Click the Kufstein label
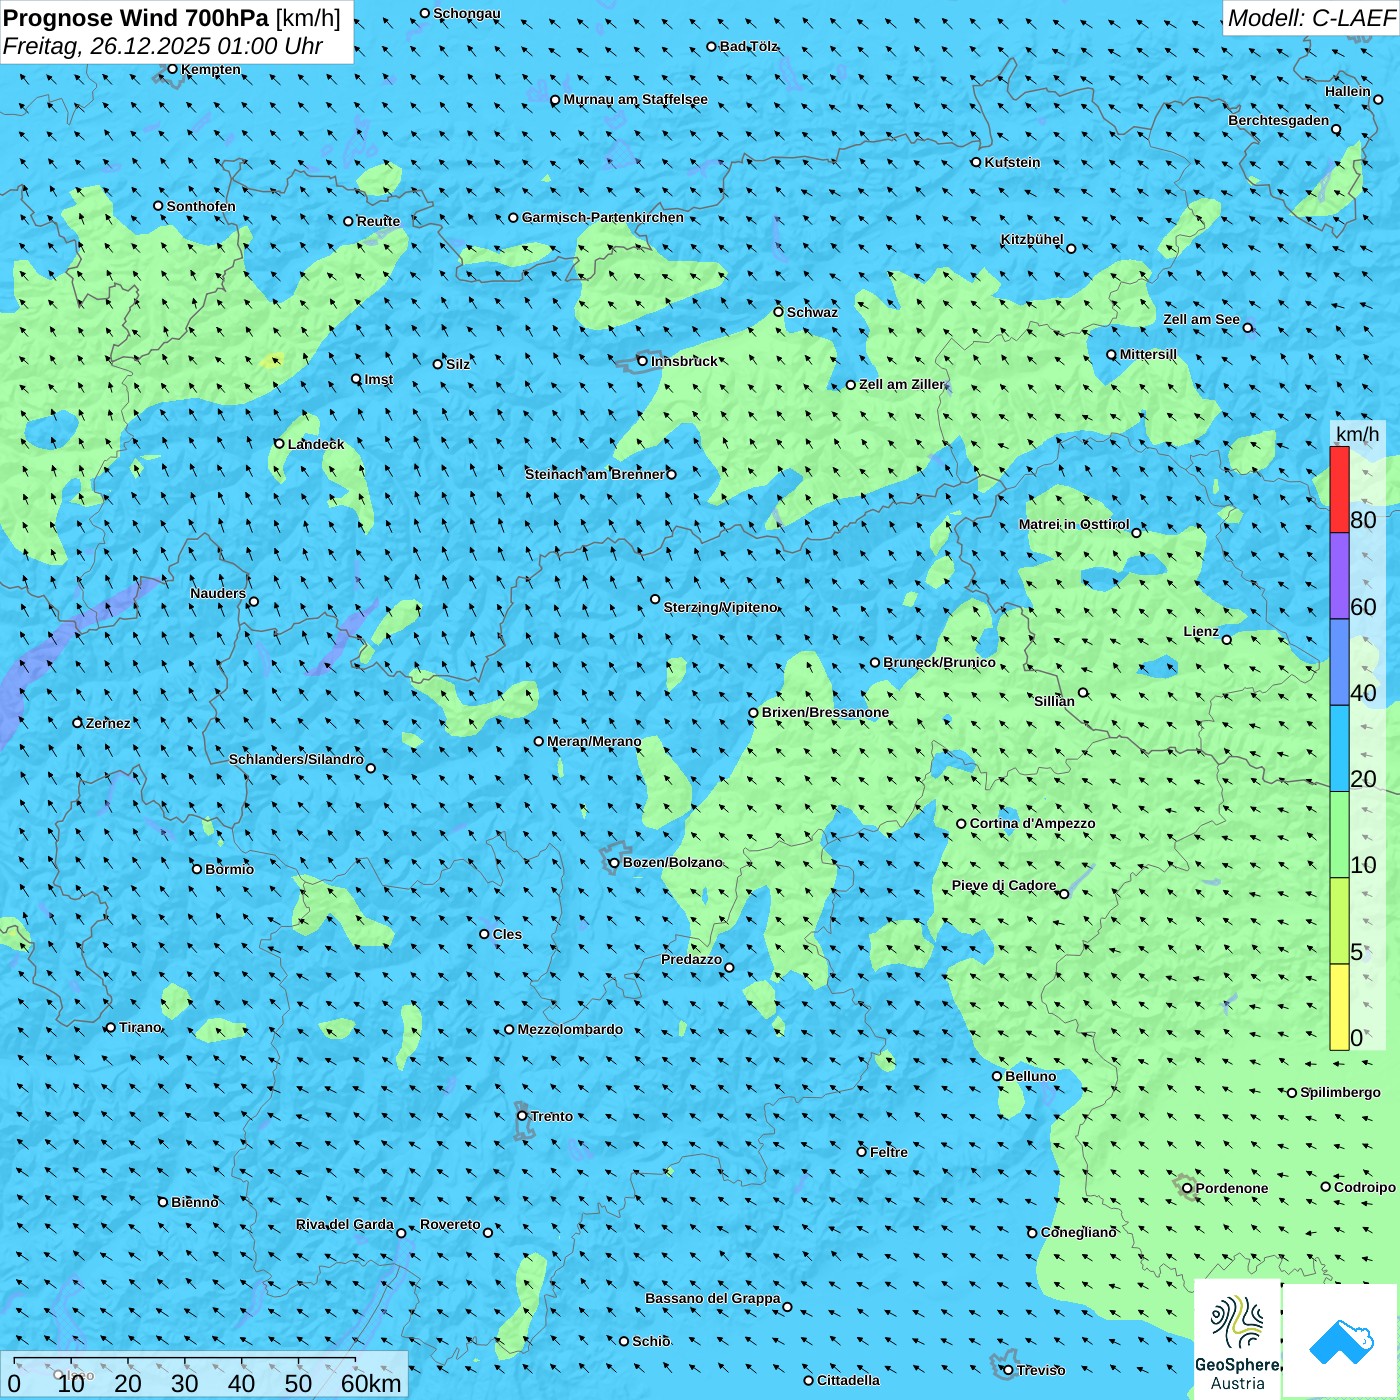Screen dimensions: 1400x1400 [1012, 162]
